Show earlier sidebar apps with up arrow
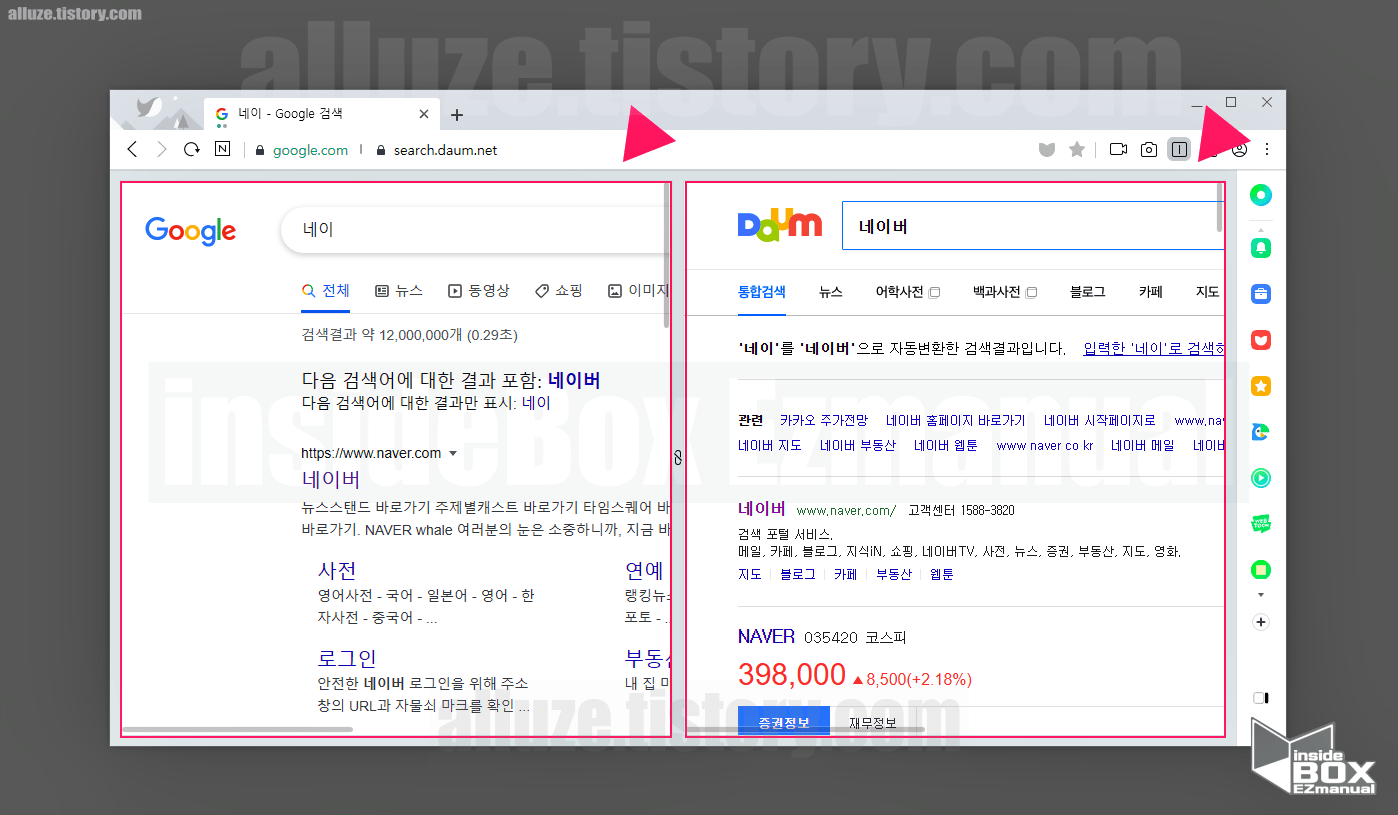Image resolution: width=1398 pixels, height=815 pixels. (x=1261, y=228)
